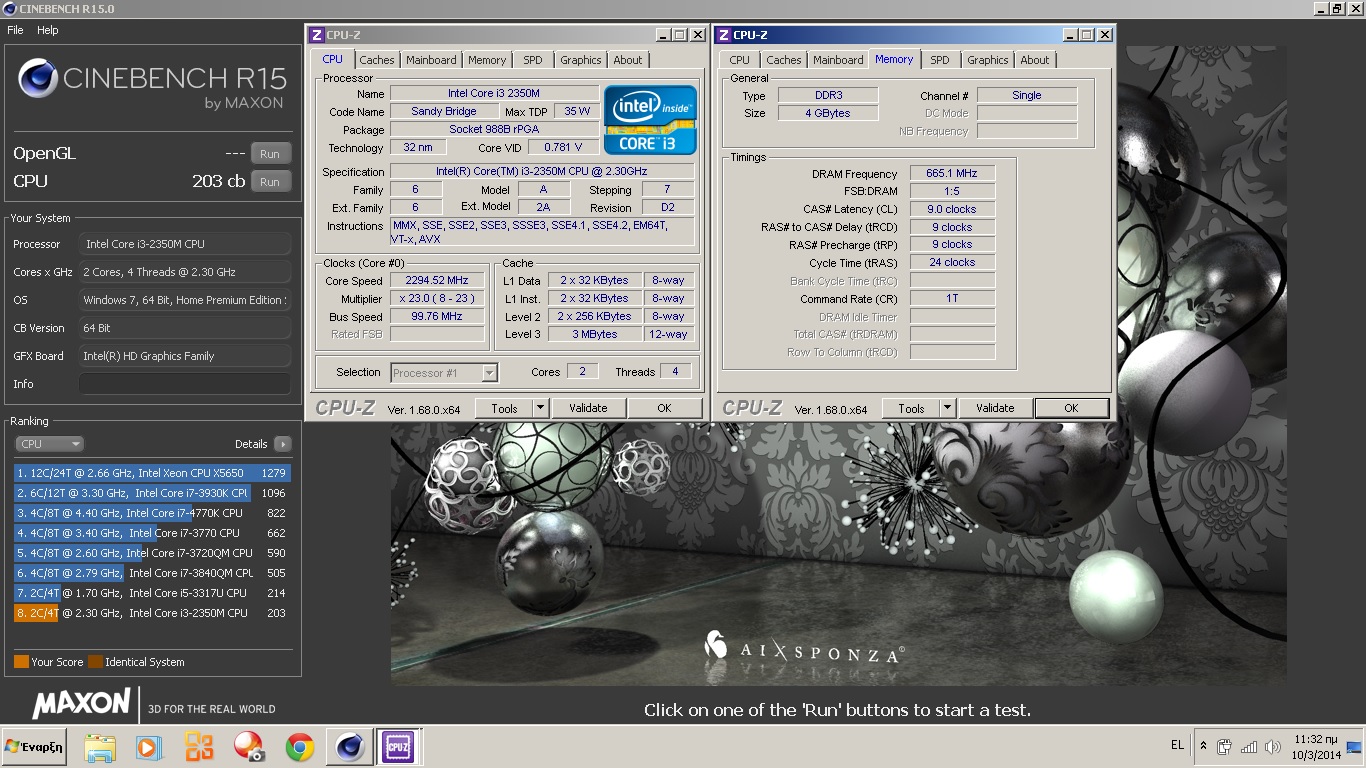The height and width of the screenshot is (768, 1366).
Task: Open Windows Explorer from taskbar
Action: (x=99, y=747)
